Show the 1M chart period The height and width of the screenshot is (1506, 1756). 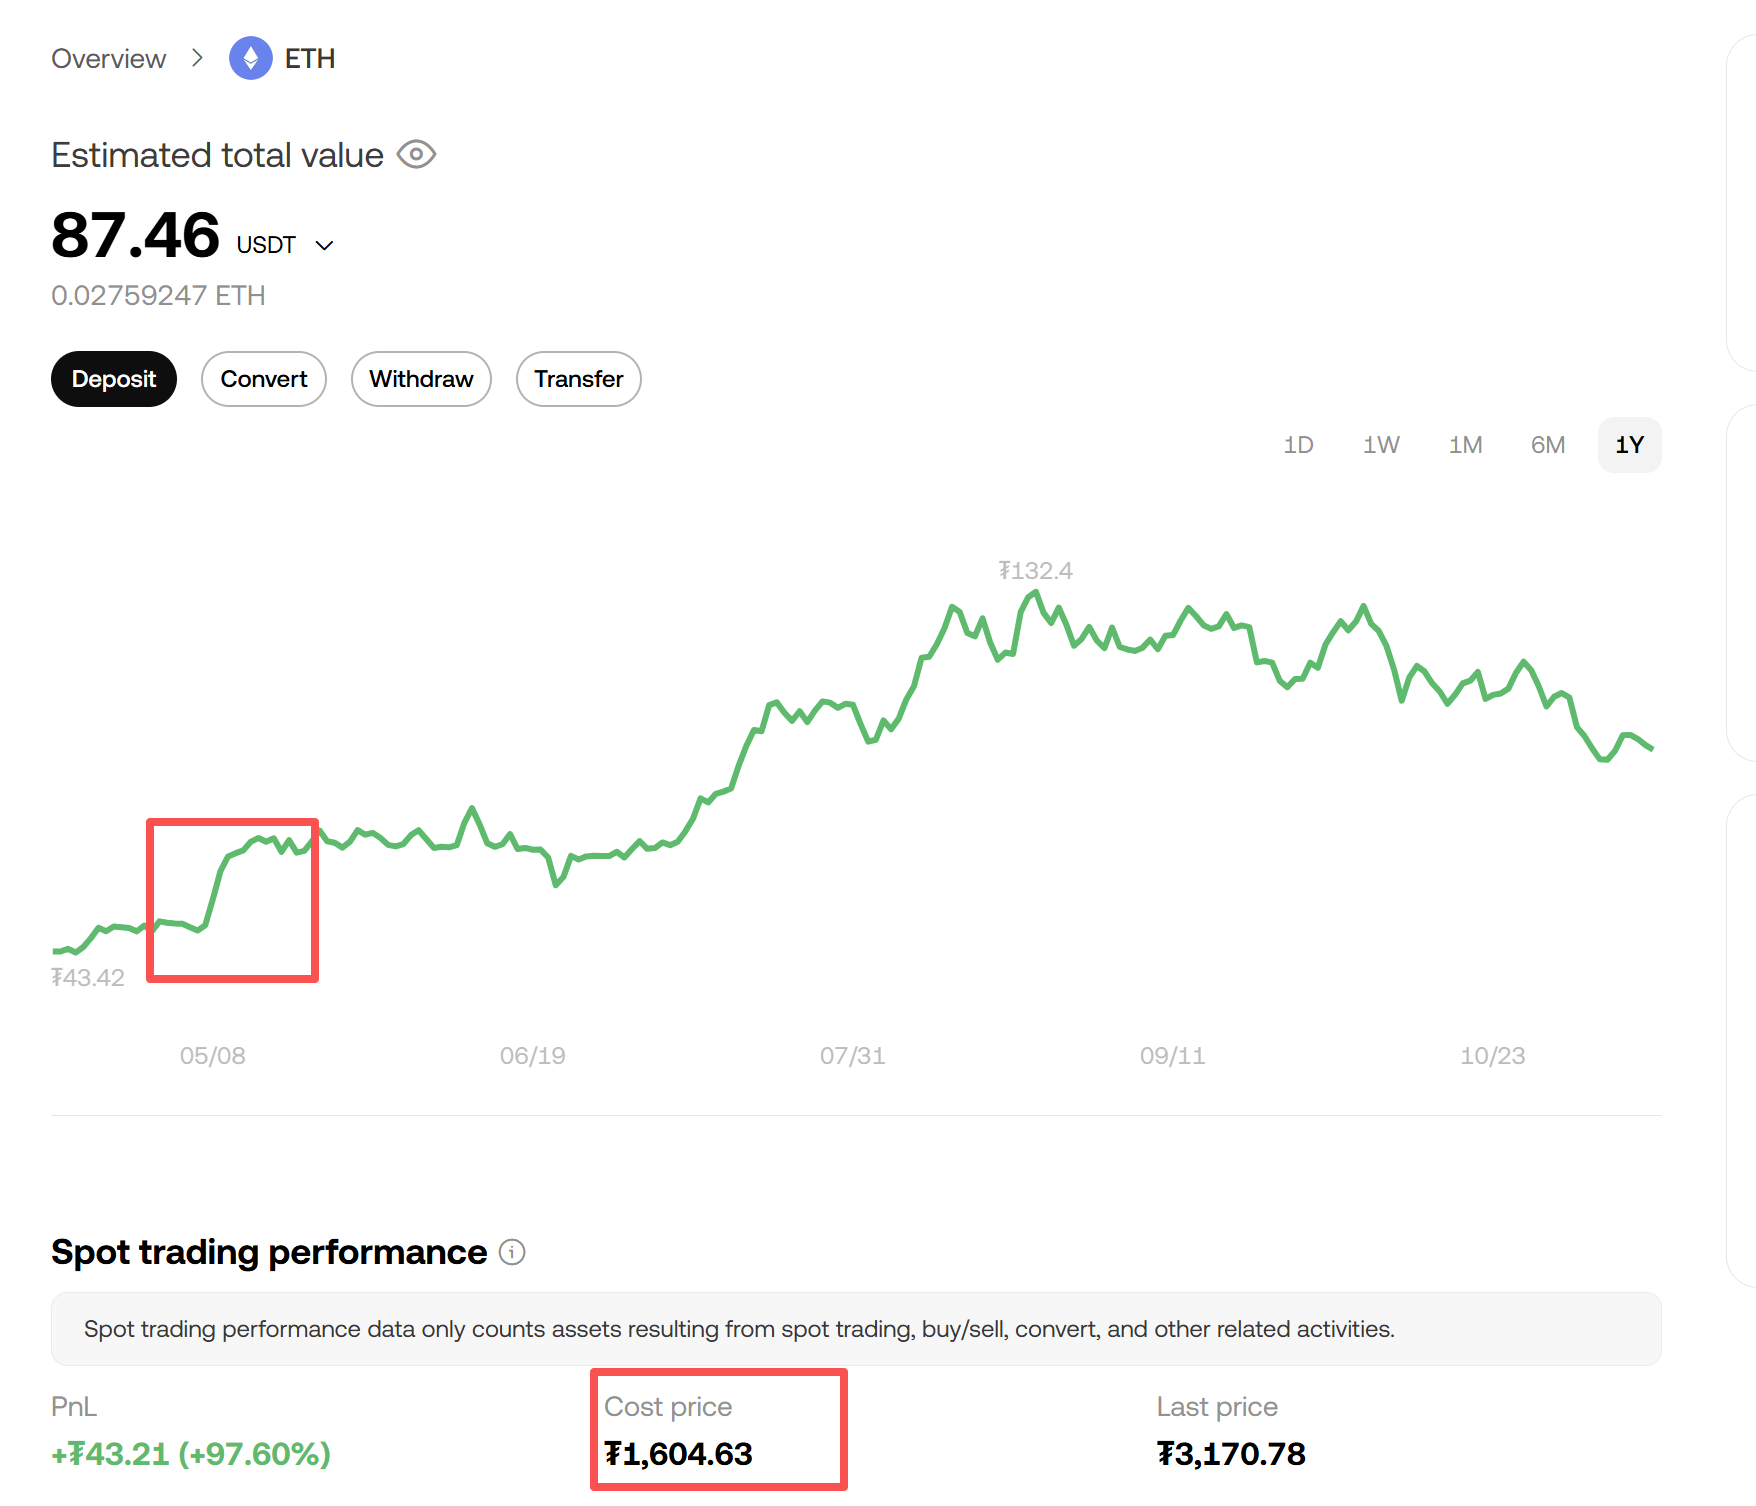coord(1465,445)
